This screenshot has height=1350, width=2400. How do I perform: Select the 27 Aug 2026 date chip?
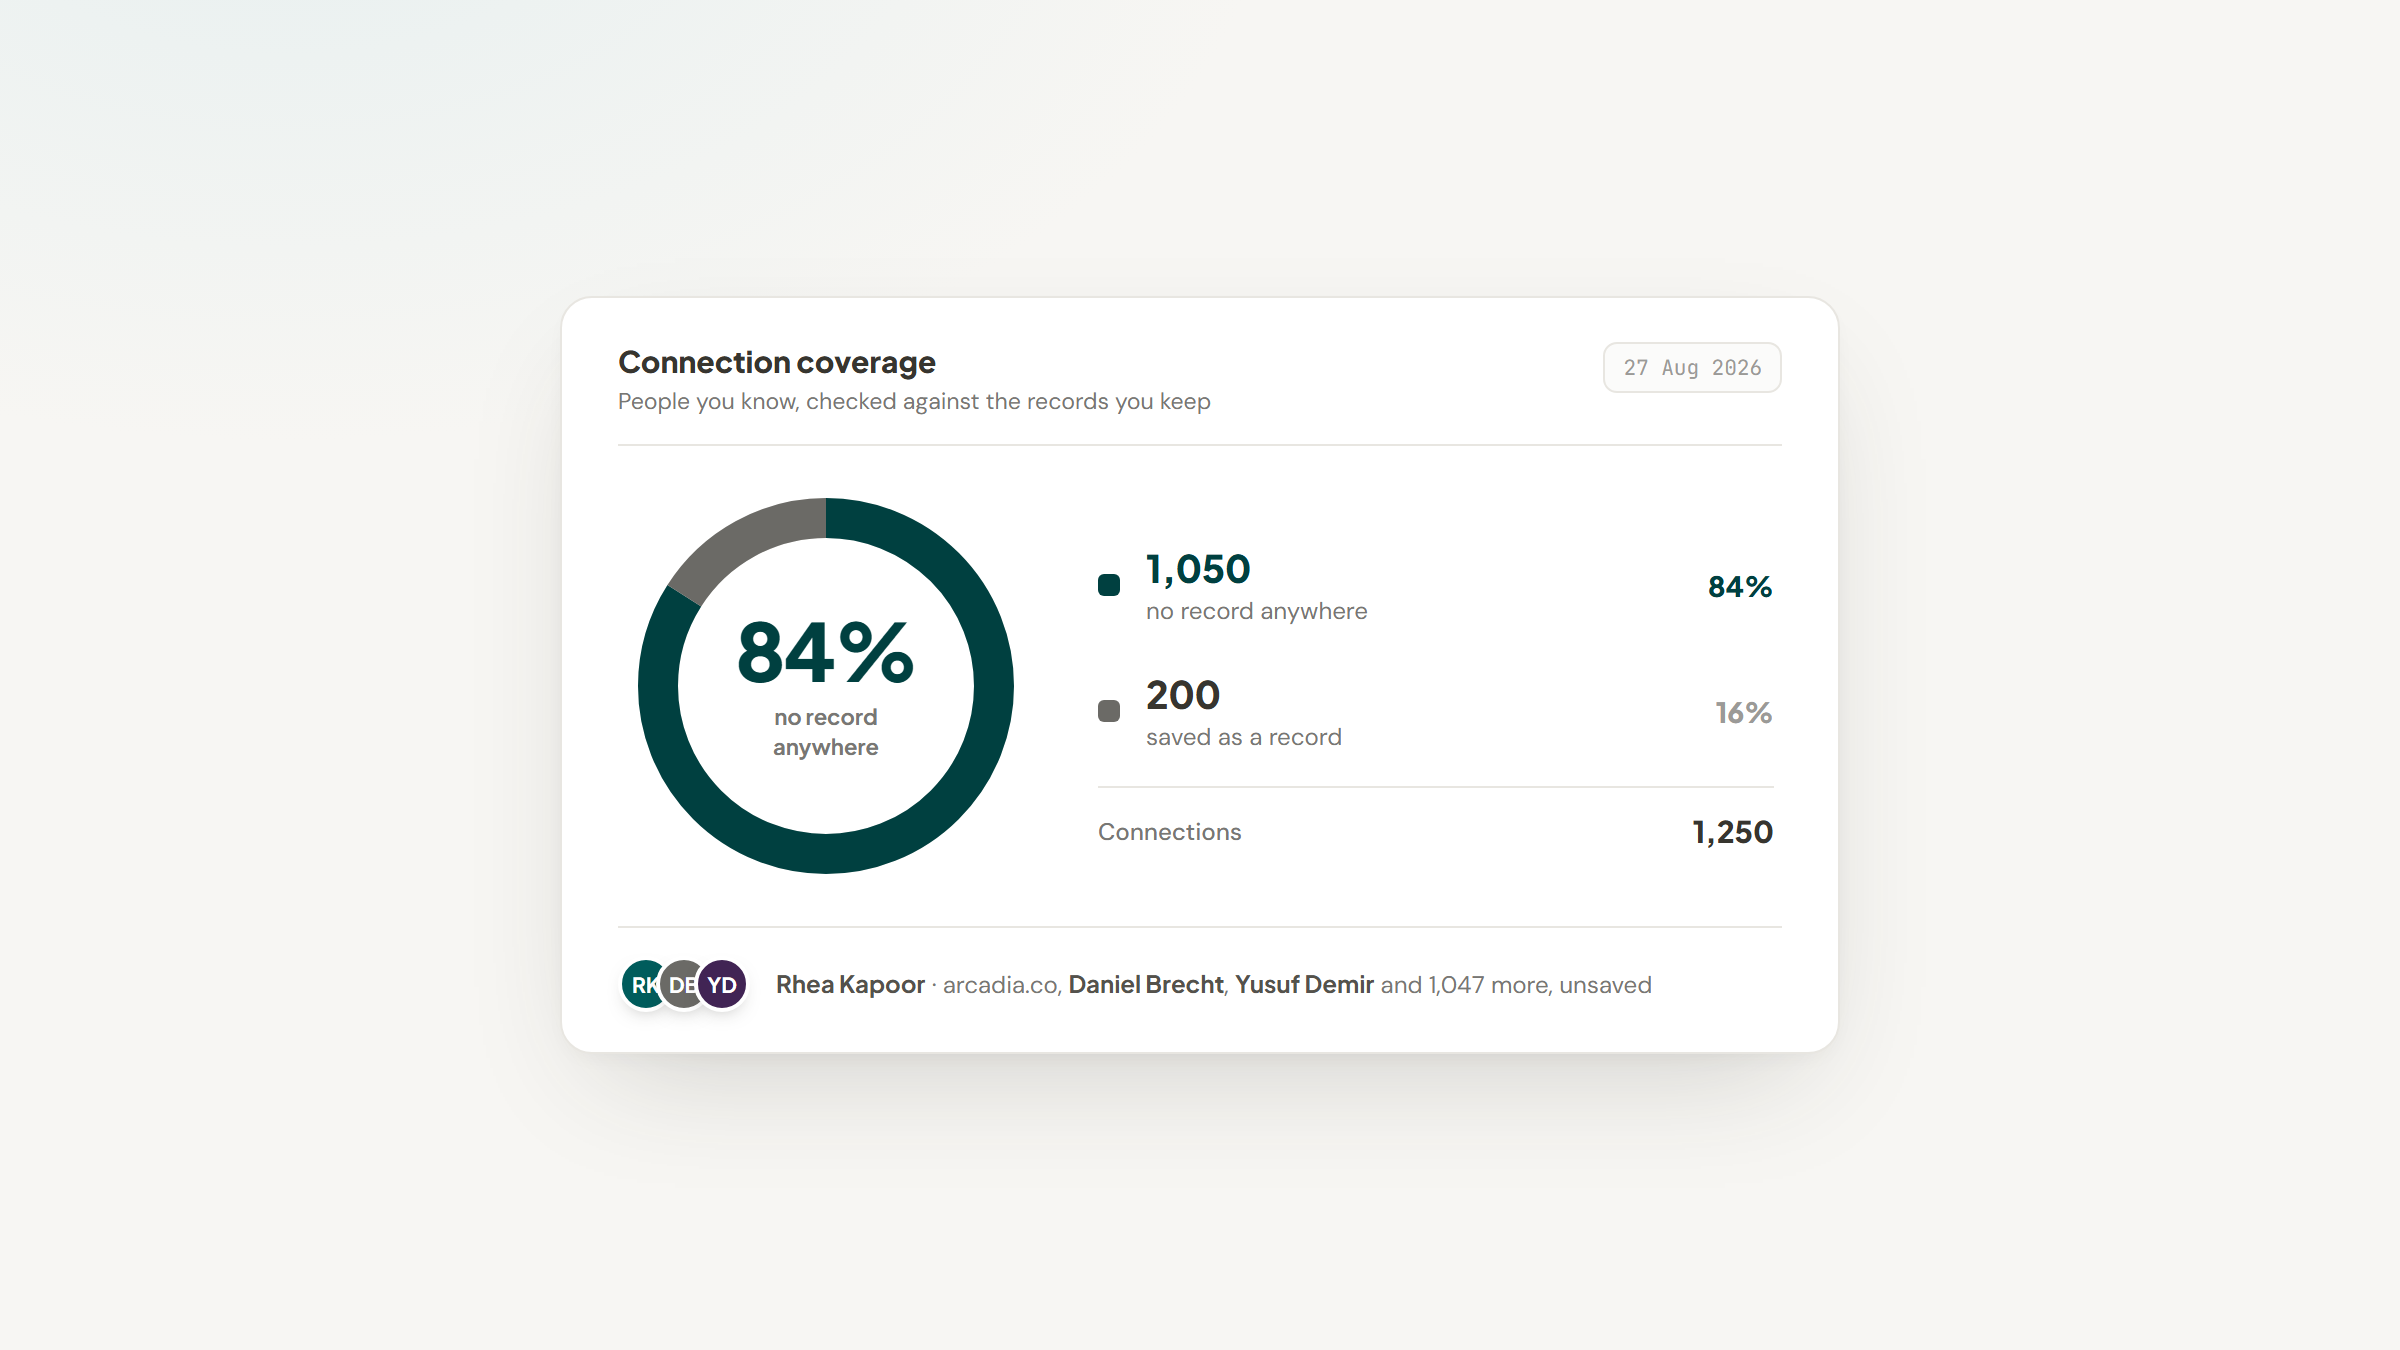pos(1692,368)
